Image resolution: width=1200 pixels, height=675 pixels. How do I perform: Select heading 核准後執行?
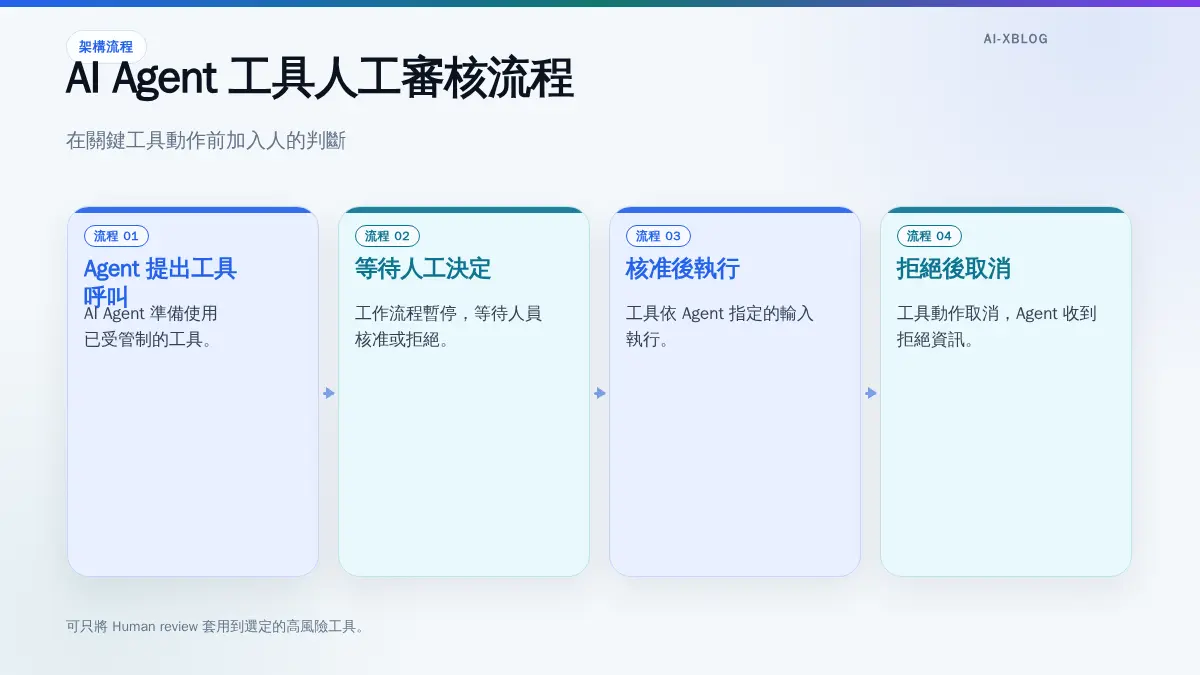pyautogui.click(x=683, y=268)
